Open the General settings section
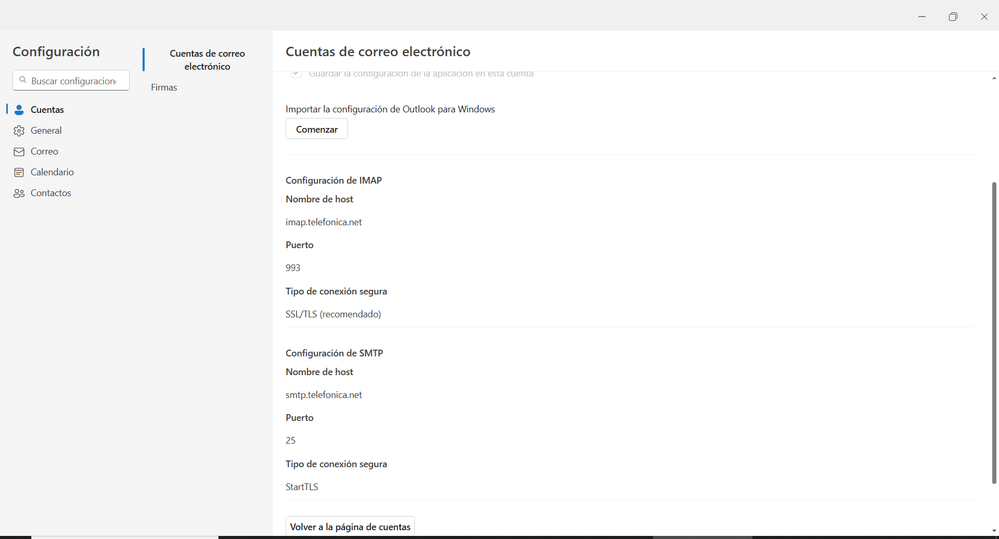 click(38, 131)
